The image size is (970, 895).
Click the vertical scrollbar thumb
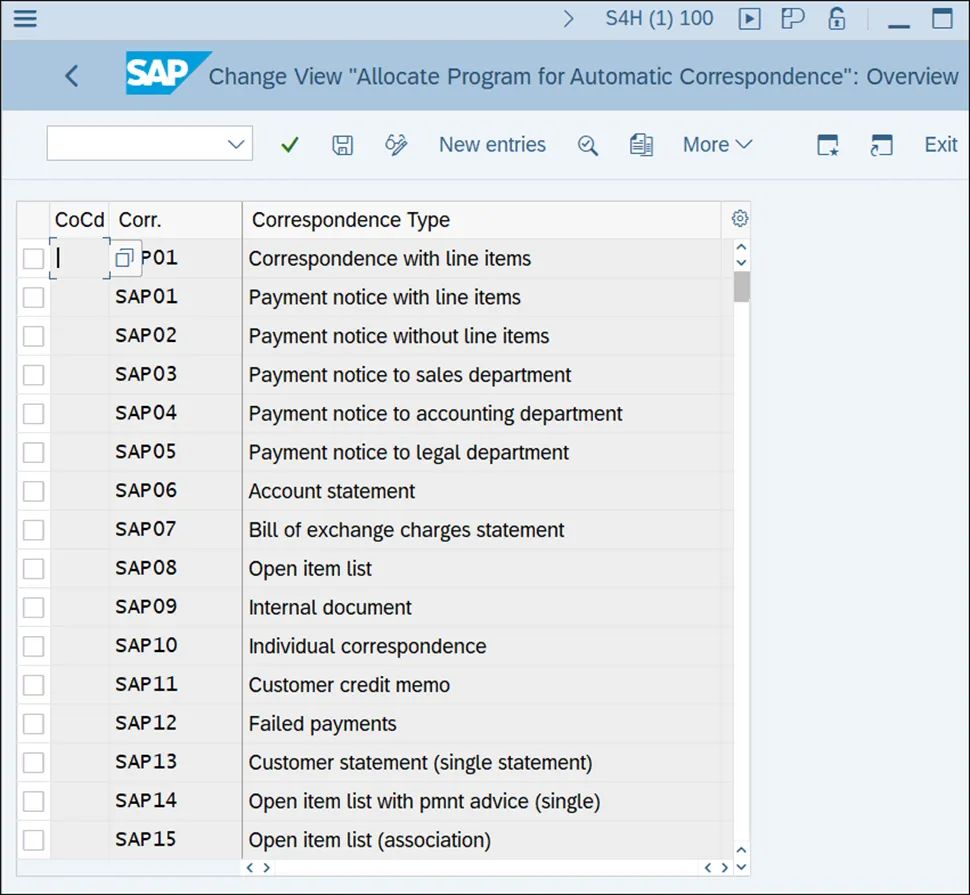click(x=741, y=287)
